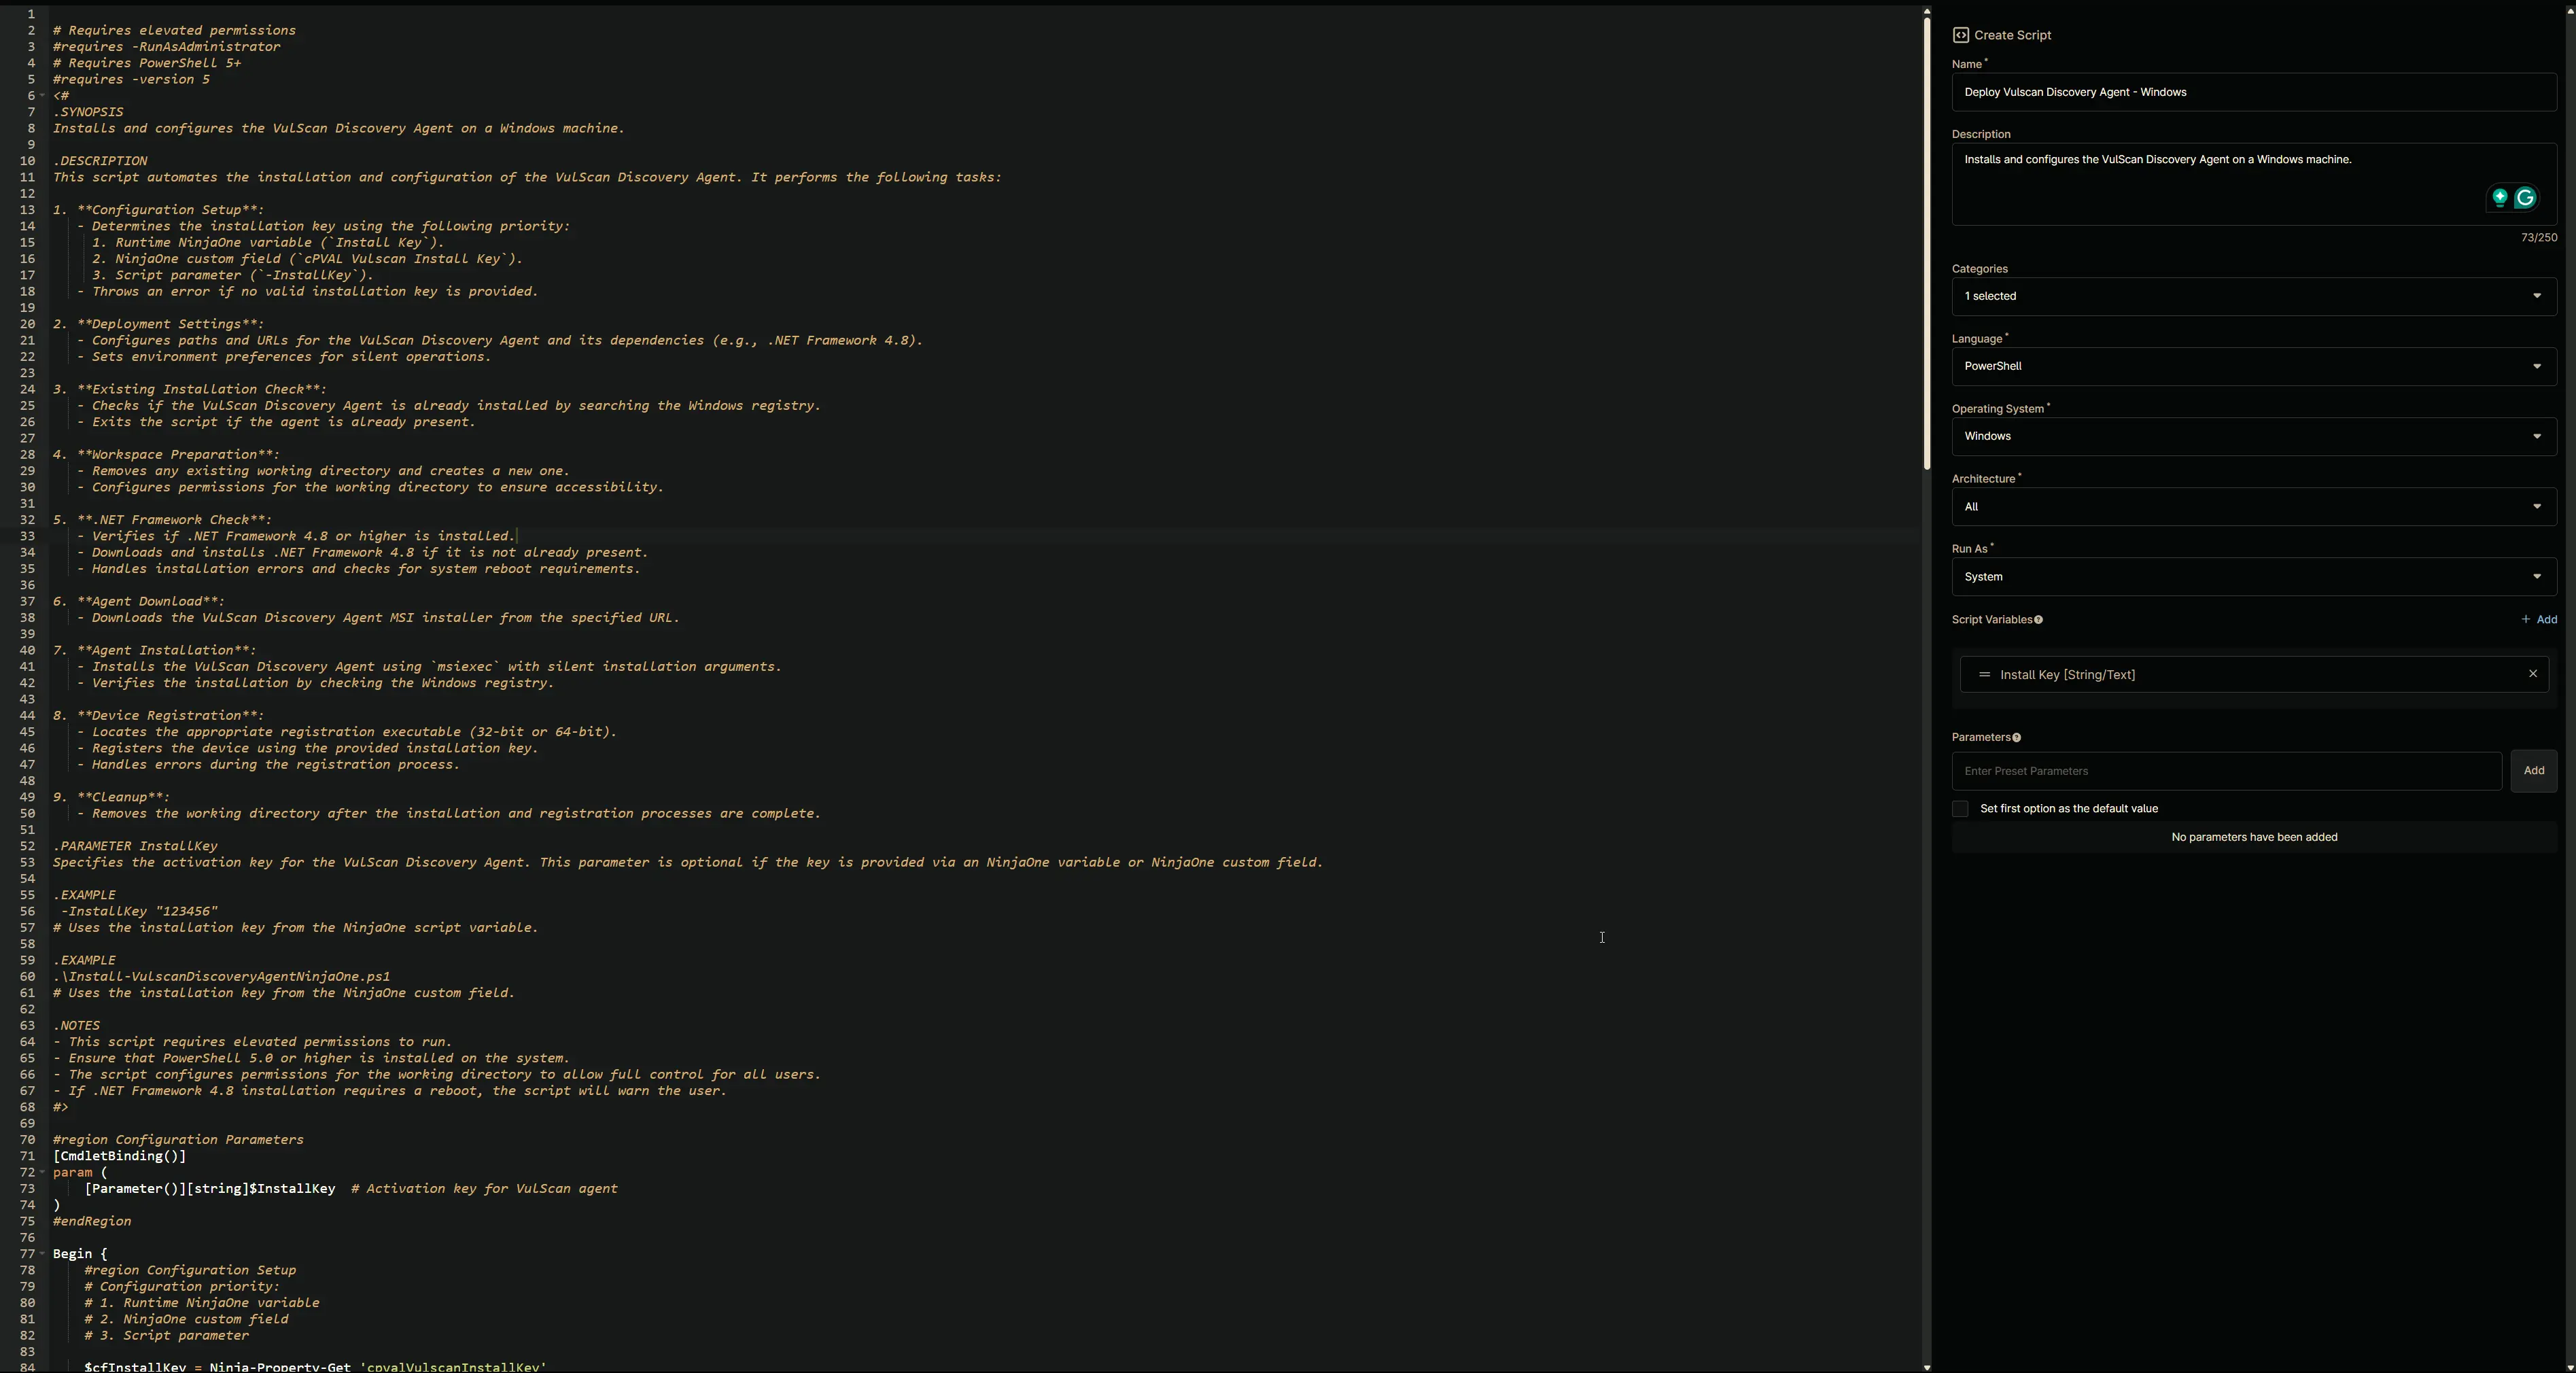Collapse the param block fold arrow at line 72
The height and width of the screenshot is (1373, 2576).
(42, 1172)
